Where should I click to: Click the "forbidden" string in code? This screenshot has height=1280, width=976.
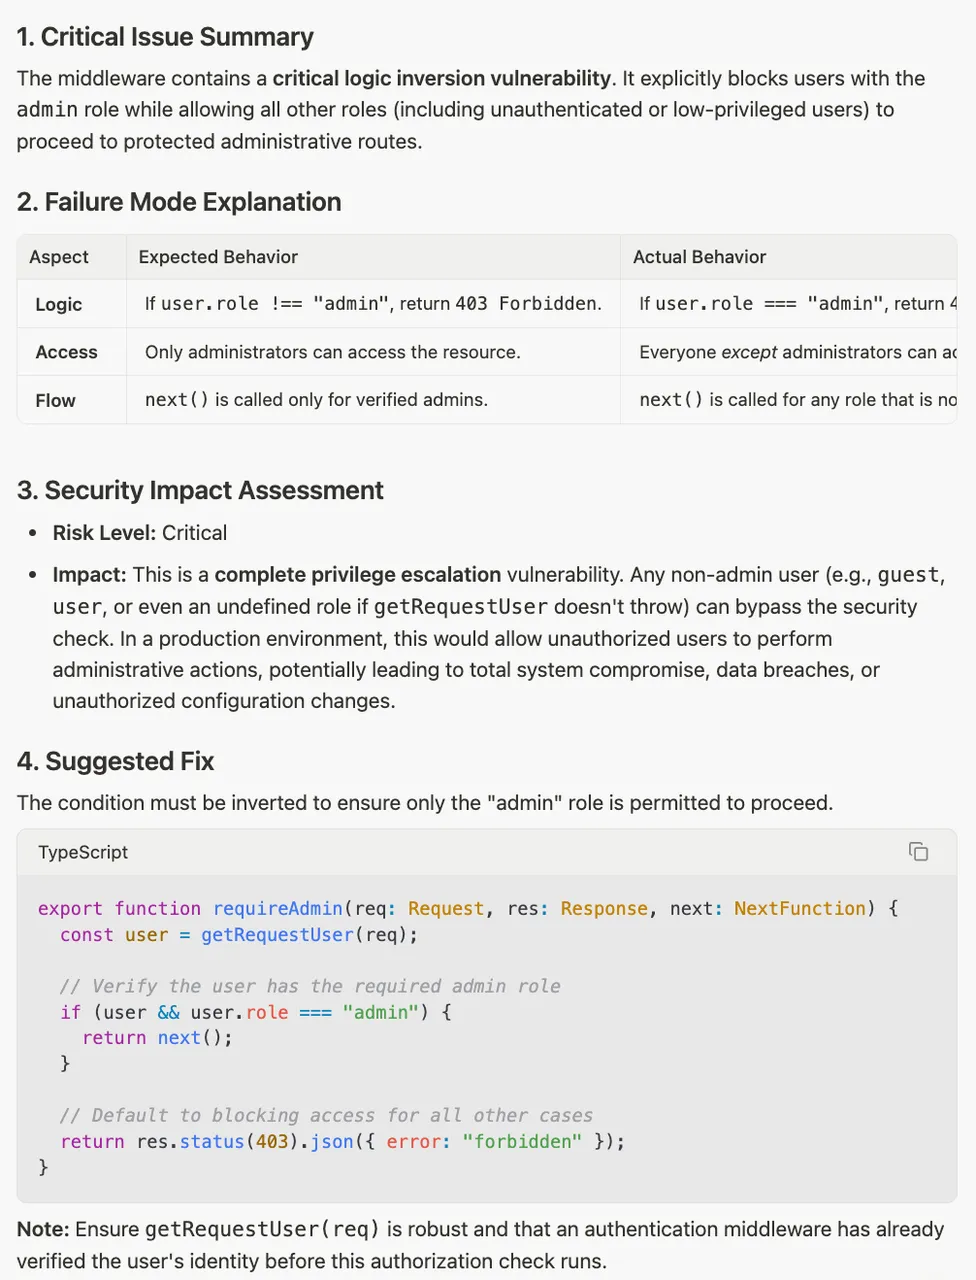[x=522, y=1142]
